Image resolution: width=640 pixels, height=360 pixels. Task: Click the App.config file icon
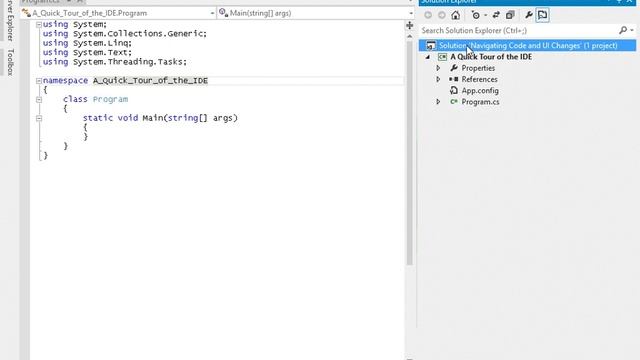coord(453,90)
